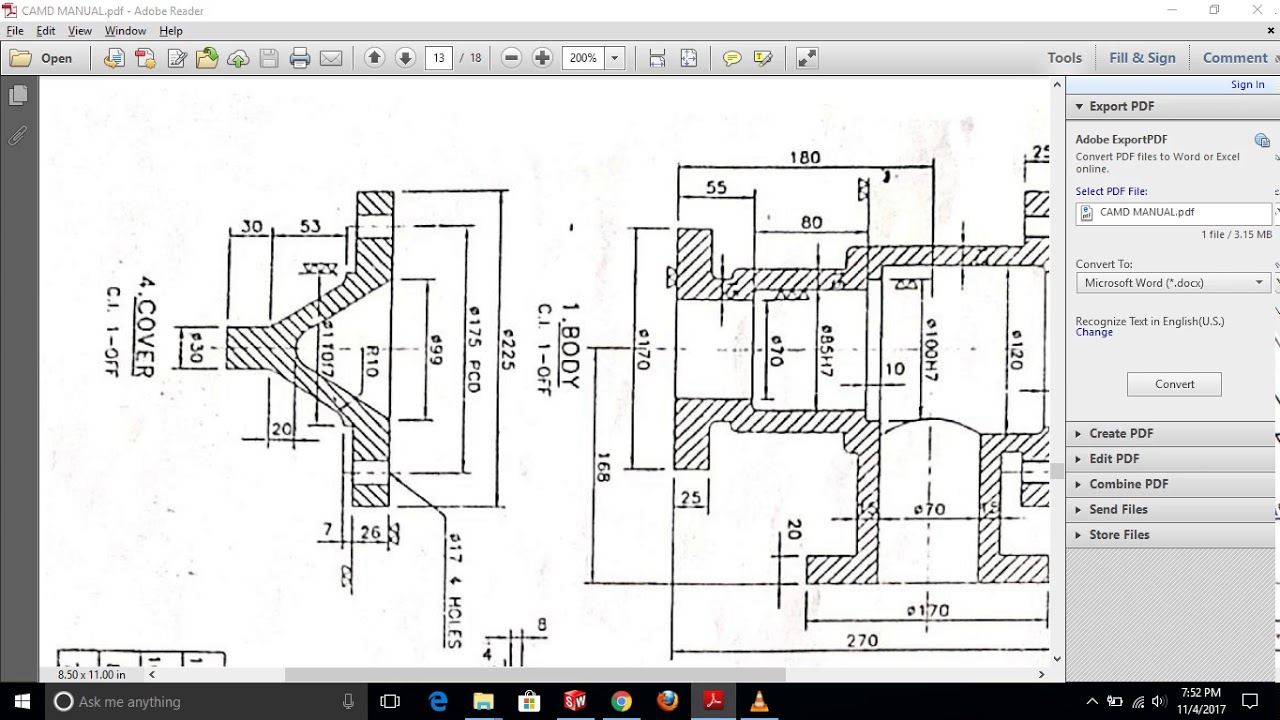Screen dimensions: 1280x720
Task: Select the Highlight text tool
Action: (x=763, y=58)
